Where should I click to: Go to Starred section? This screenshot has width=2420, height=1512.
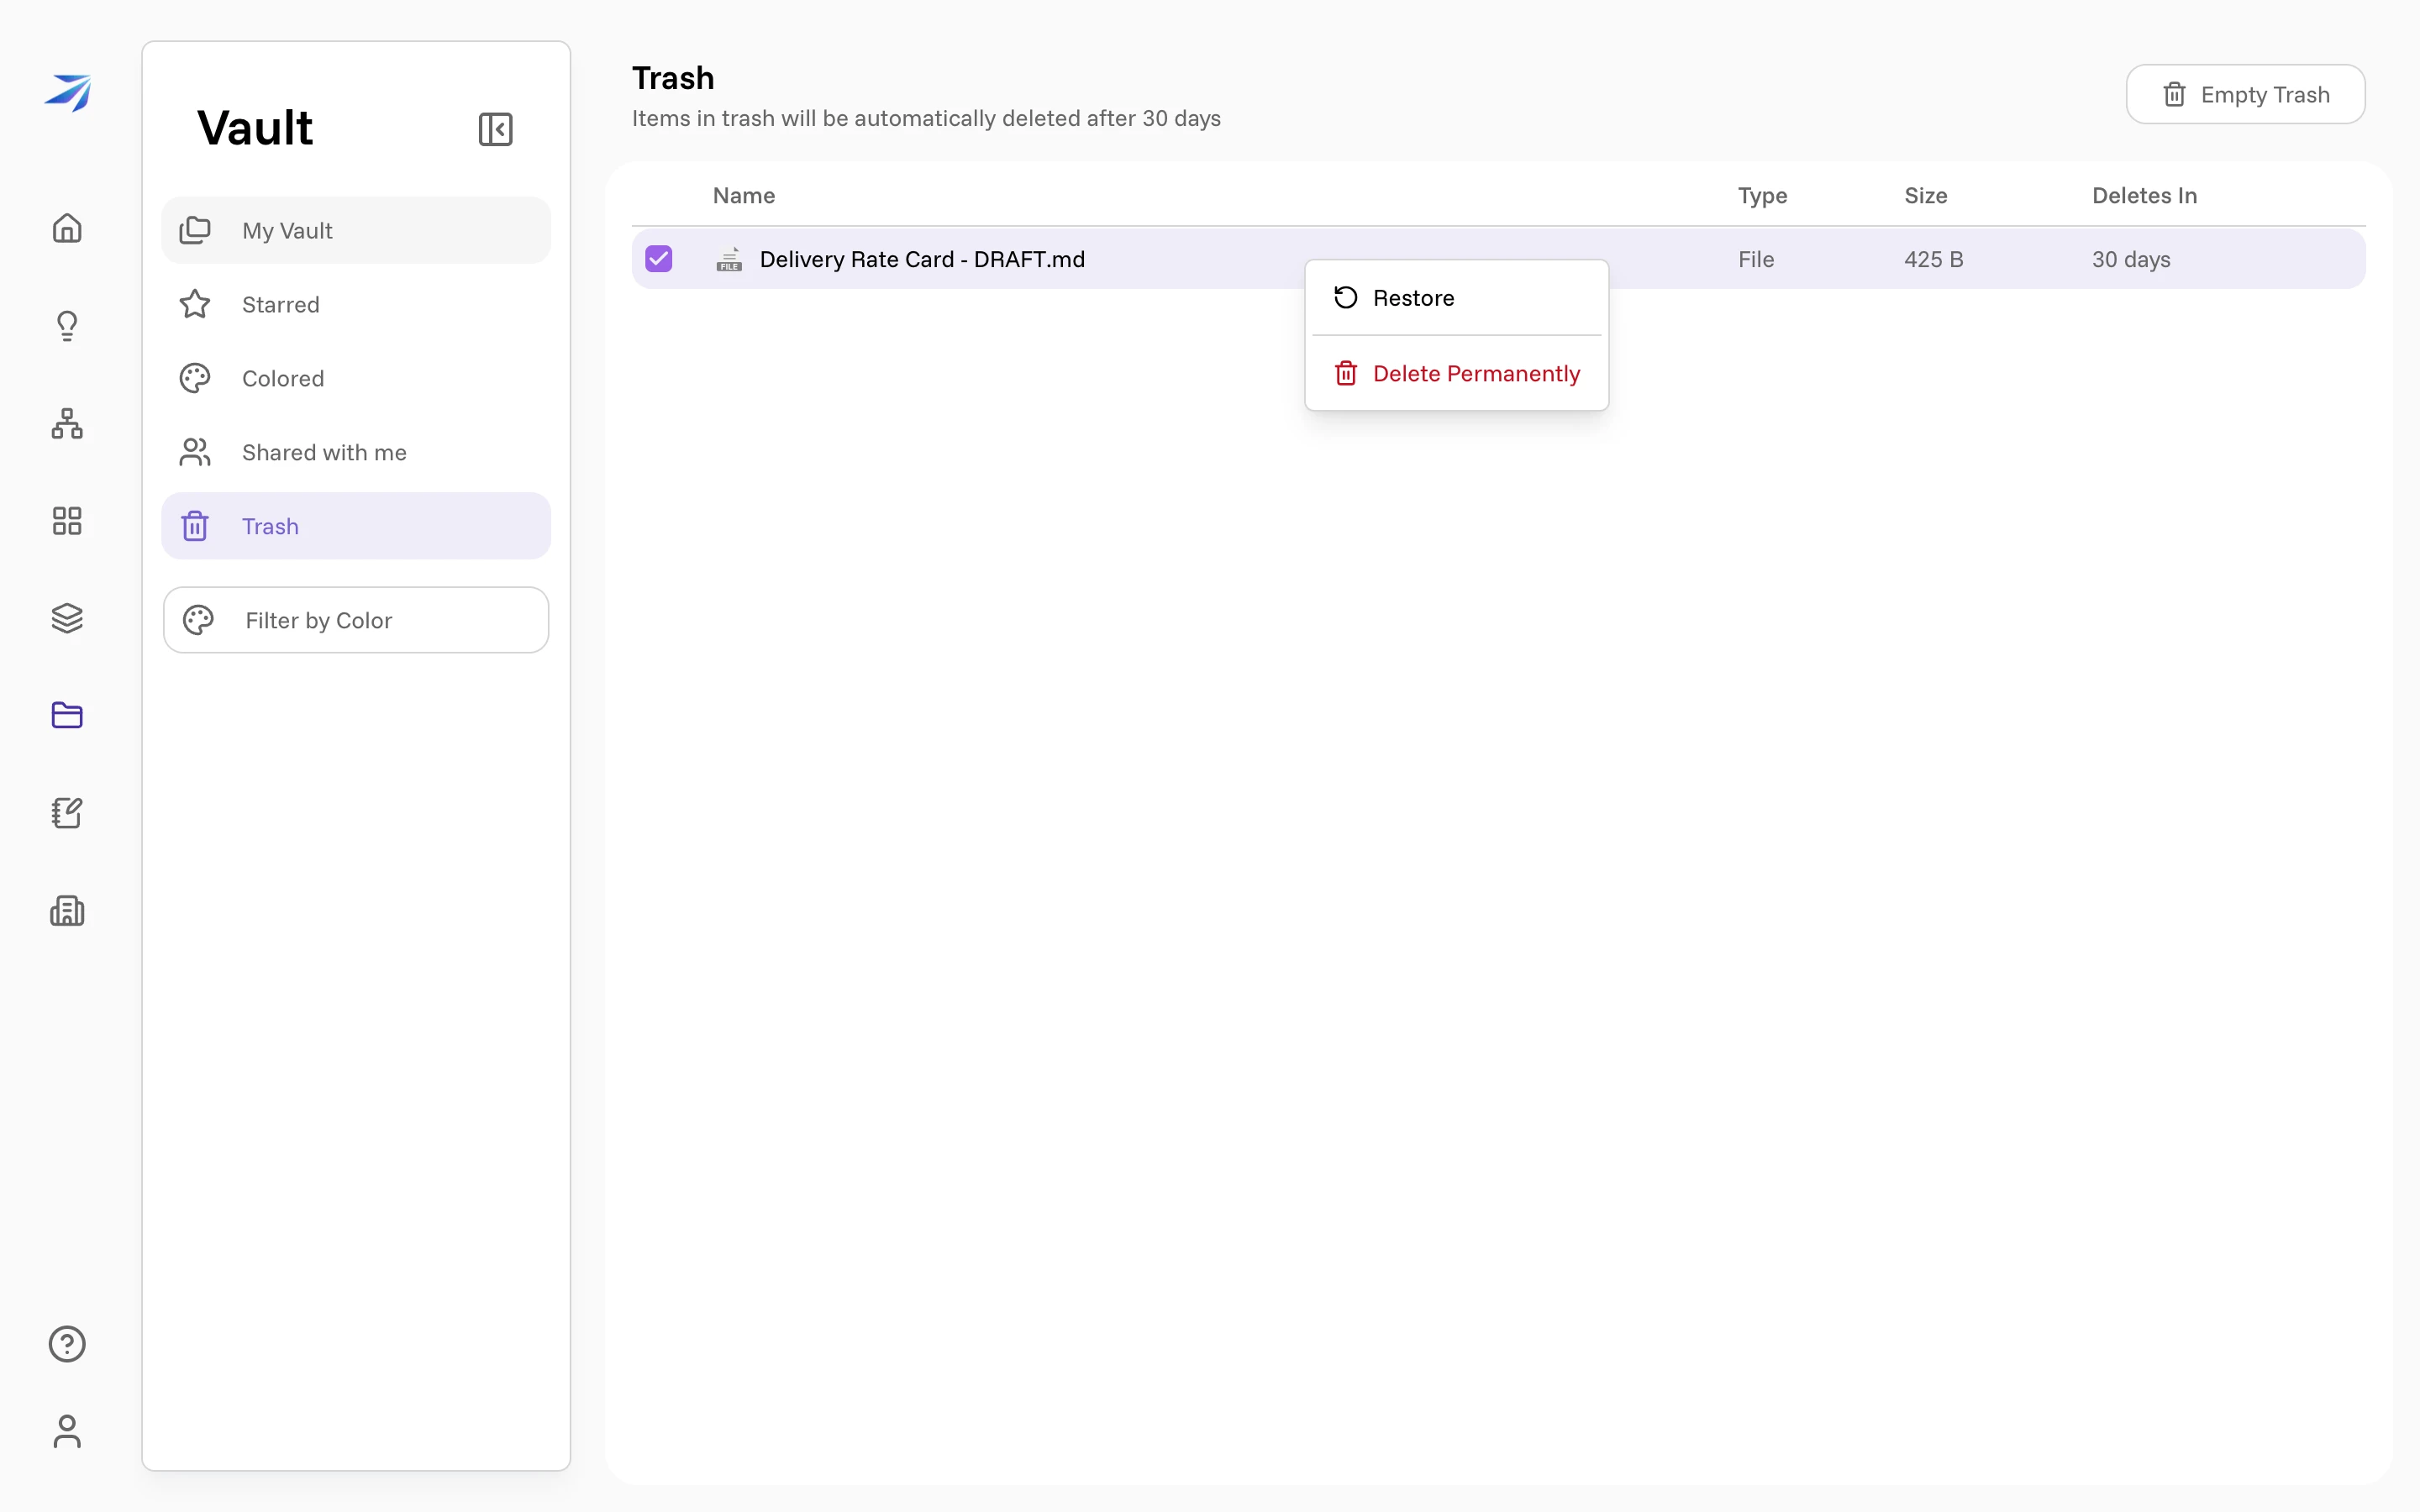click(x=356, y=304)
